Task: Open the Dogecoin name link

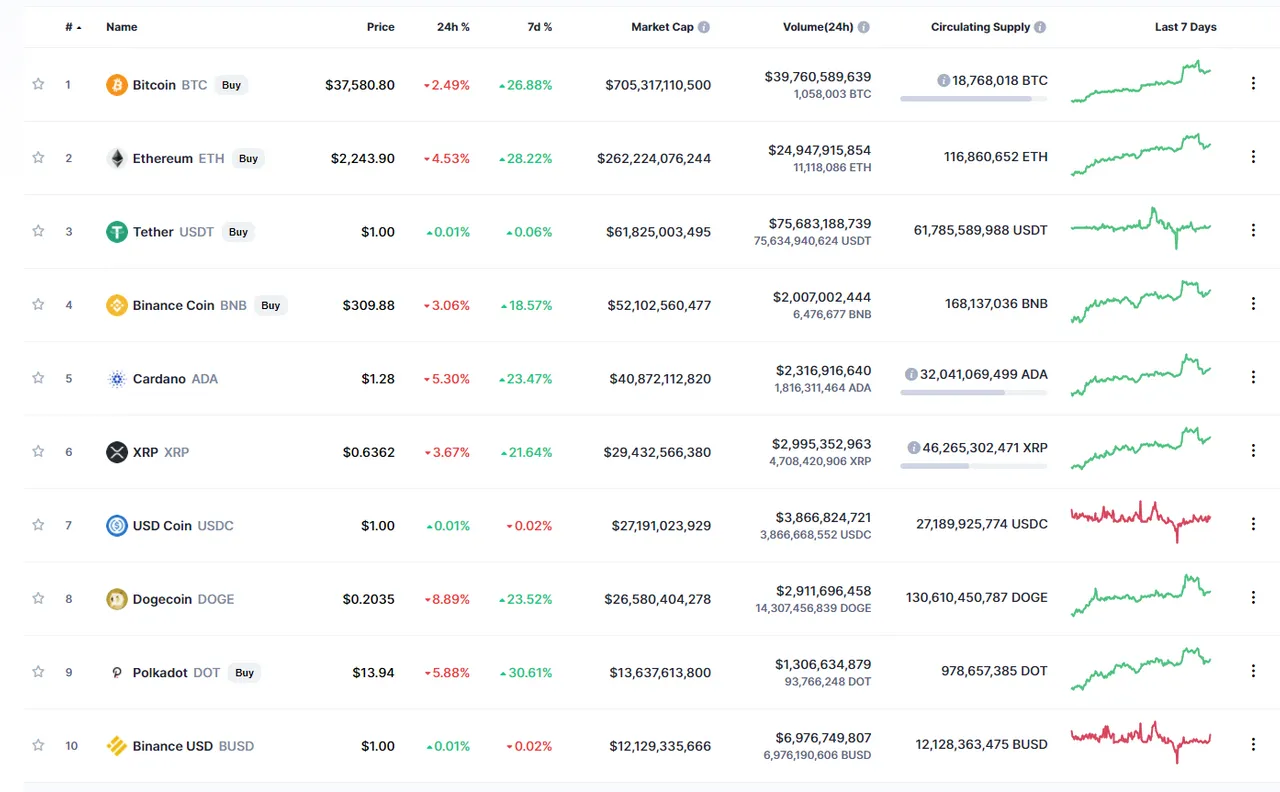Action: pyautogui.click(x=162, y=599)
